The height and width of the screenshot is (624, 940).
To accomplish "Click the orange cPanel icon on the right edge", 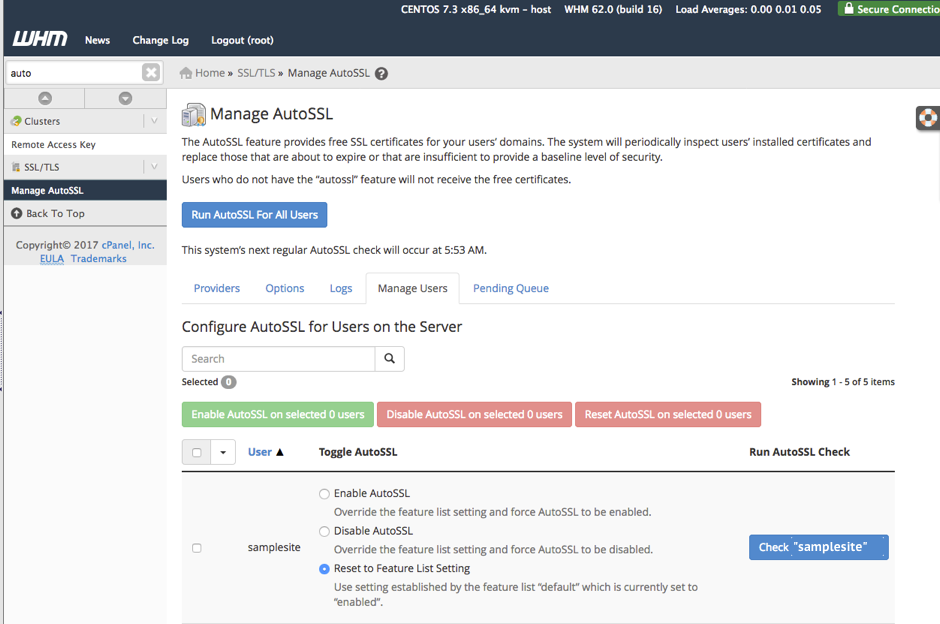I will 928,117.
